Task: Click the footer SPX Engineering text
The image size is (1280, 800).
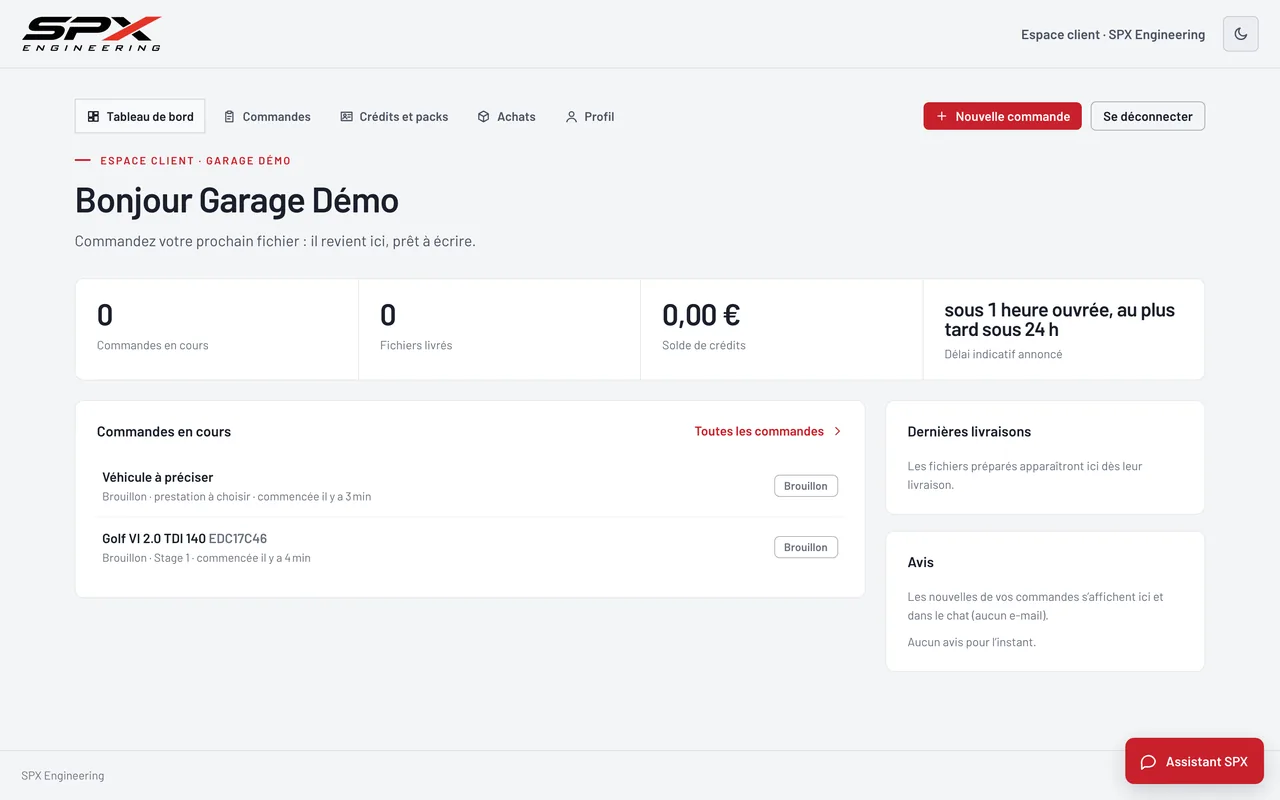Action: (63, 776)
